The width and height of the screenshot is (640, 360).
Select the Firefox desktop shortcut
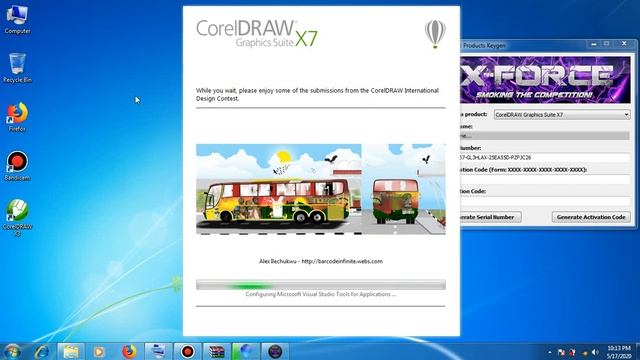click(17, 117)
